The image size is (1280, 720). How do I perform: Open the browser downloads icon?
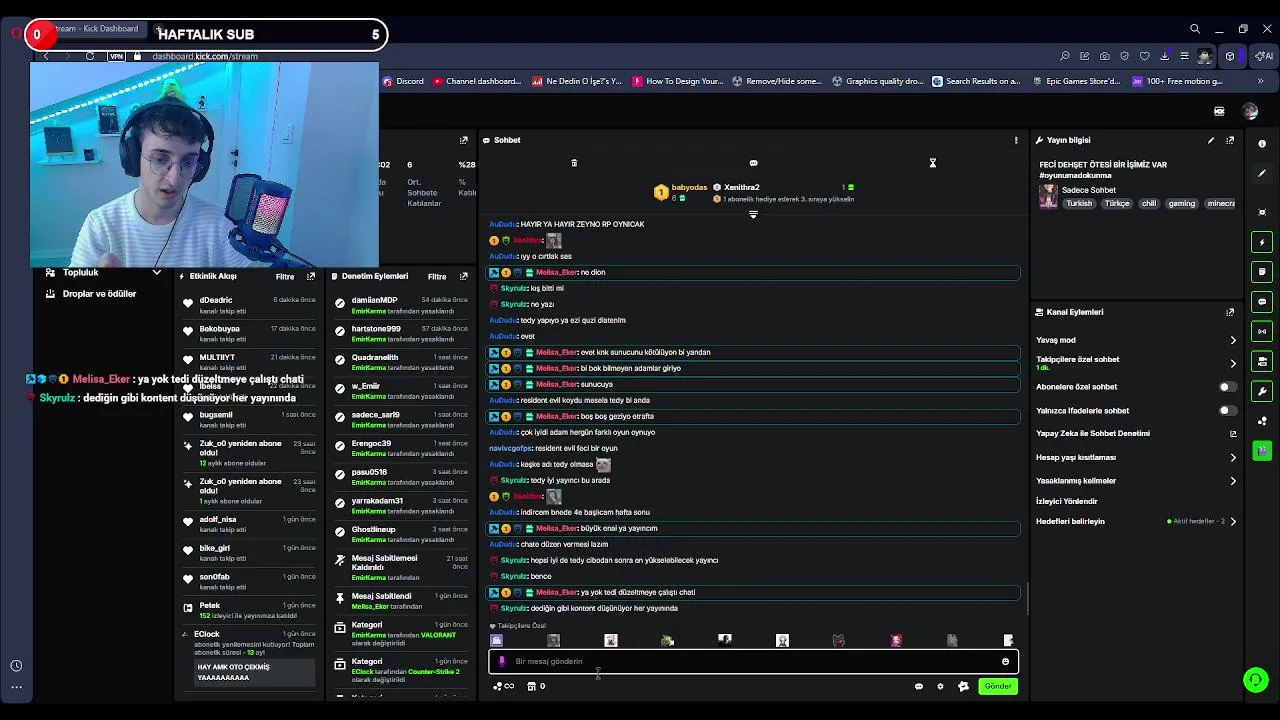point(1164,56)
